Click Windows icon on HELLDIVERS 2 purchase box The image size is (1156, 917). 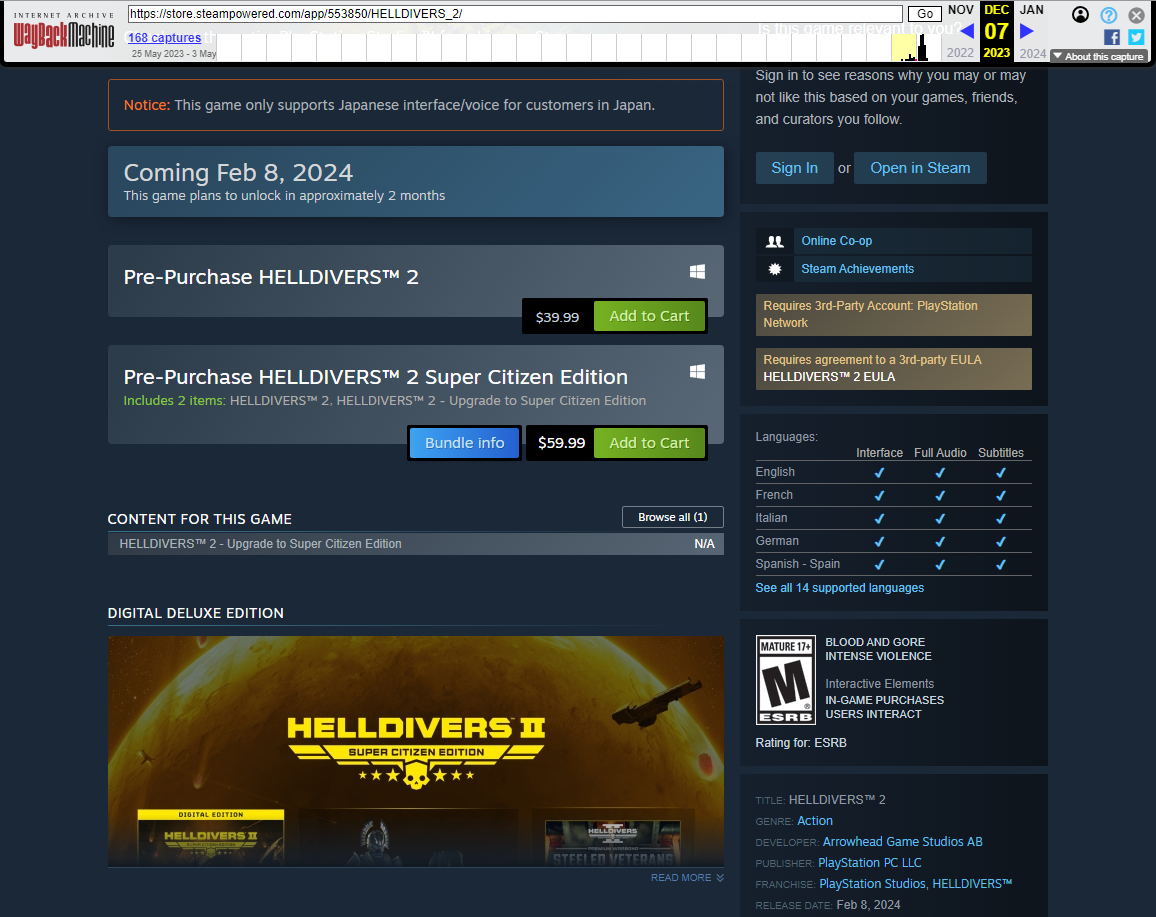click(697, 272)
